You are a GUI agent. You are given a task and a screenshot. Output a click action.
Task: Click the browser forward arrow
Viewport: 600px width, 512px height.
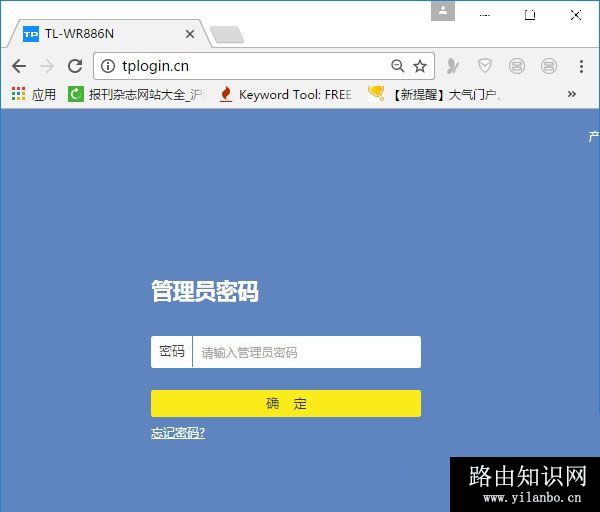(x=47, y=66)
